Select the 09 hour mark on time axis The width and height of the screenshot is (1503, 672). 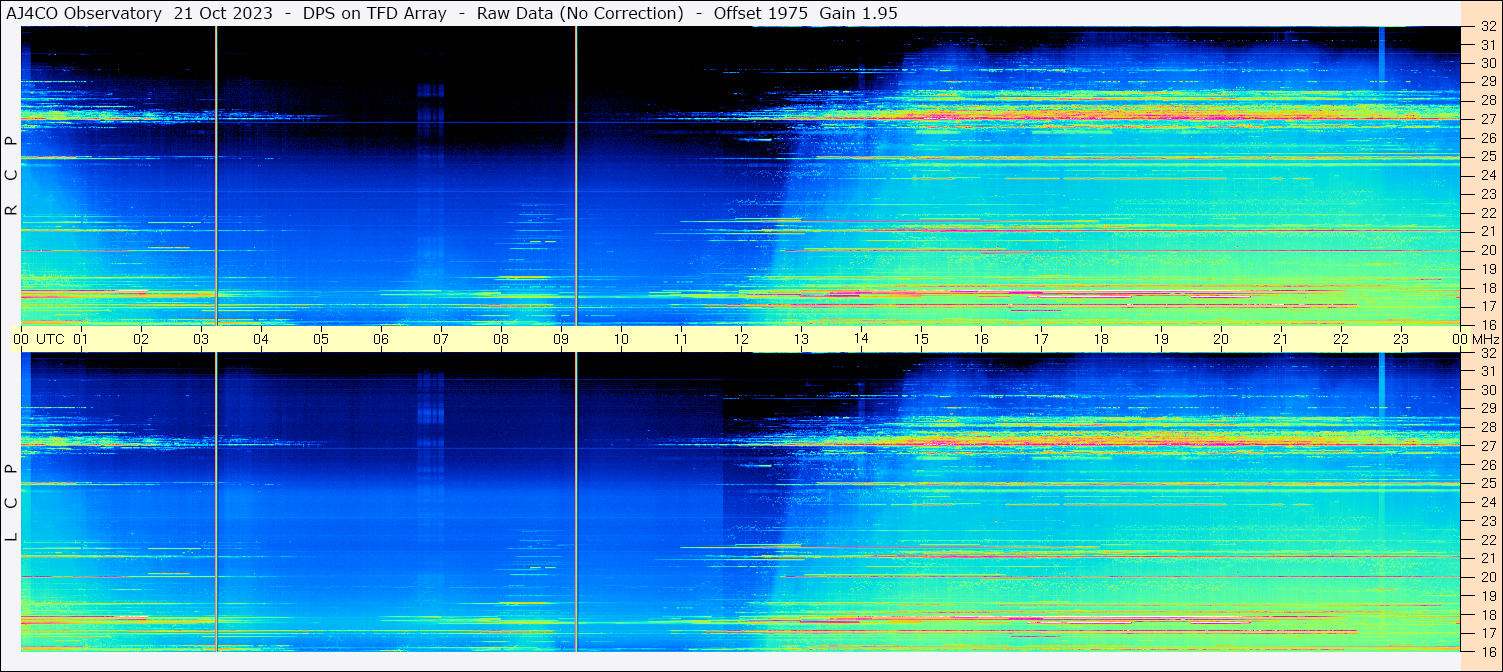(x=561, y=339)
